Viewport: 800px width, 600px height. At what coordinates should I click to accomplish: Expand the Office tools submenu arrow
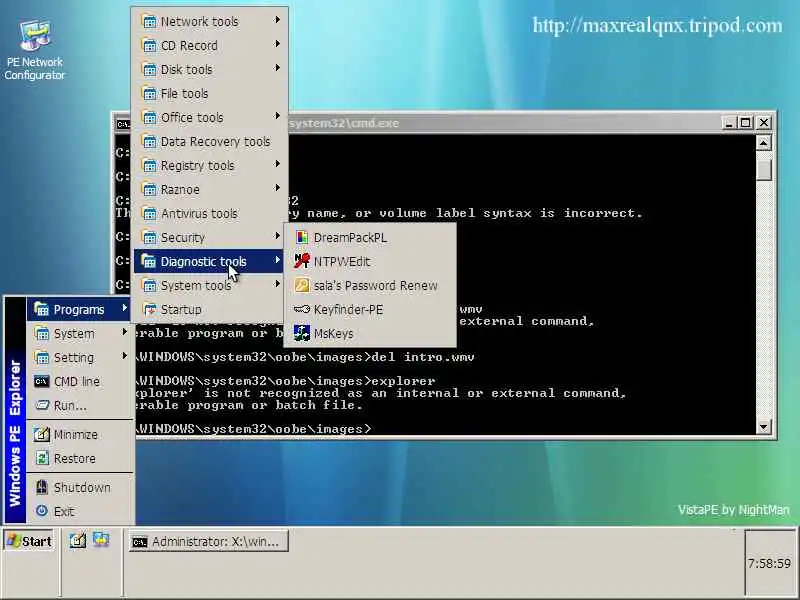(277, 116)
